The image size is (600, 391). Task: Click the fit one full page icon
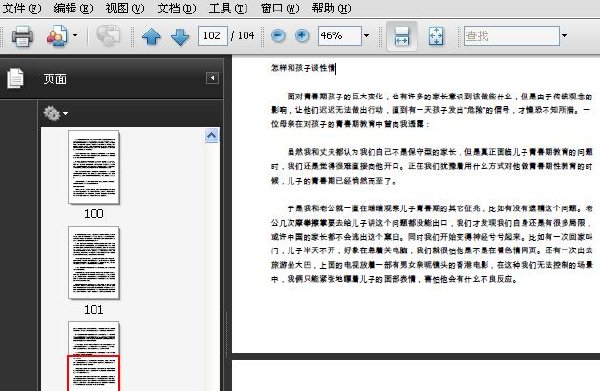(436, 36)
